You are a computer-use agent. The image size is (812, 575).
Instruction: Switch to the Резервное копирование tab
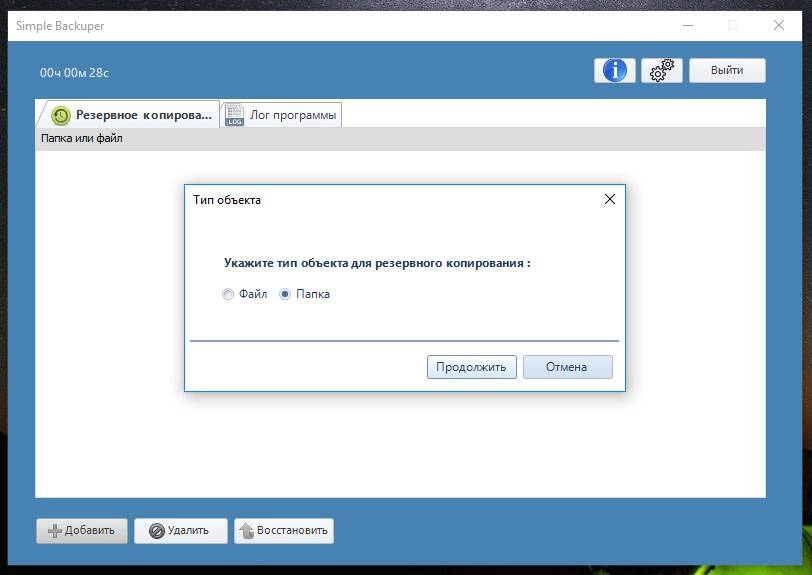click(x=129, y=114)
